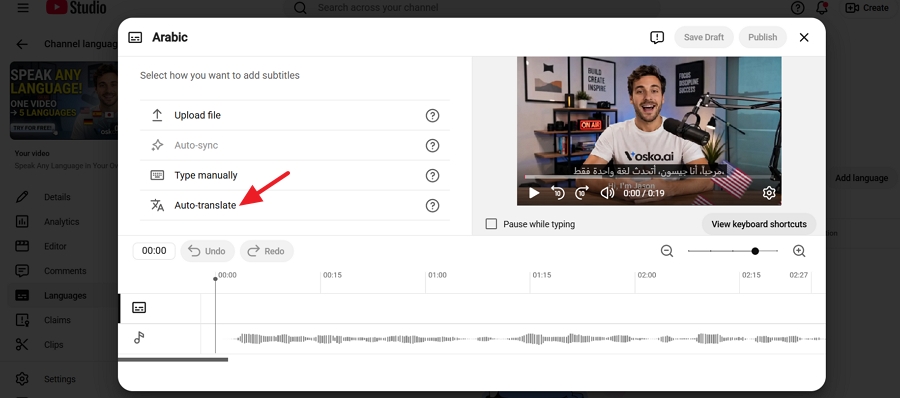Click the 01:00 marker on the timeline
900x398 pixels.
437,275
